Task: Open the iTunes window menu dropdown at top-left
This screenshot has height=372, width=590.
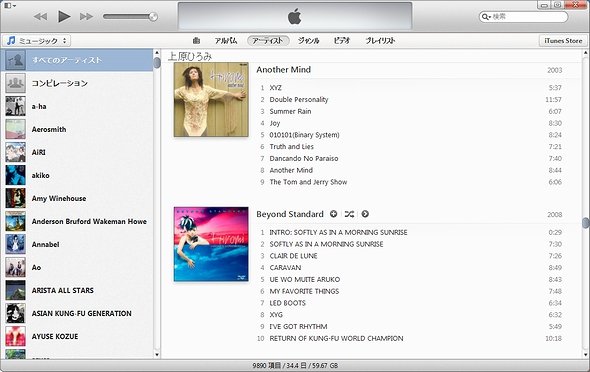Action: point(10,5)
